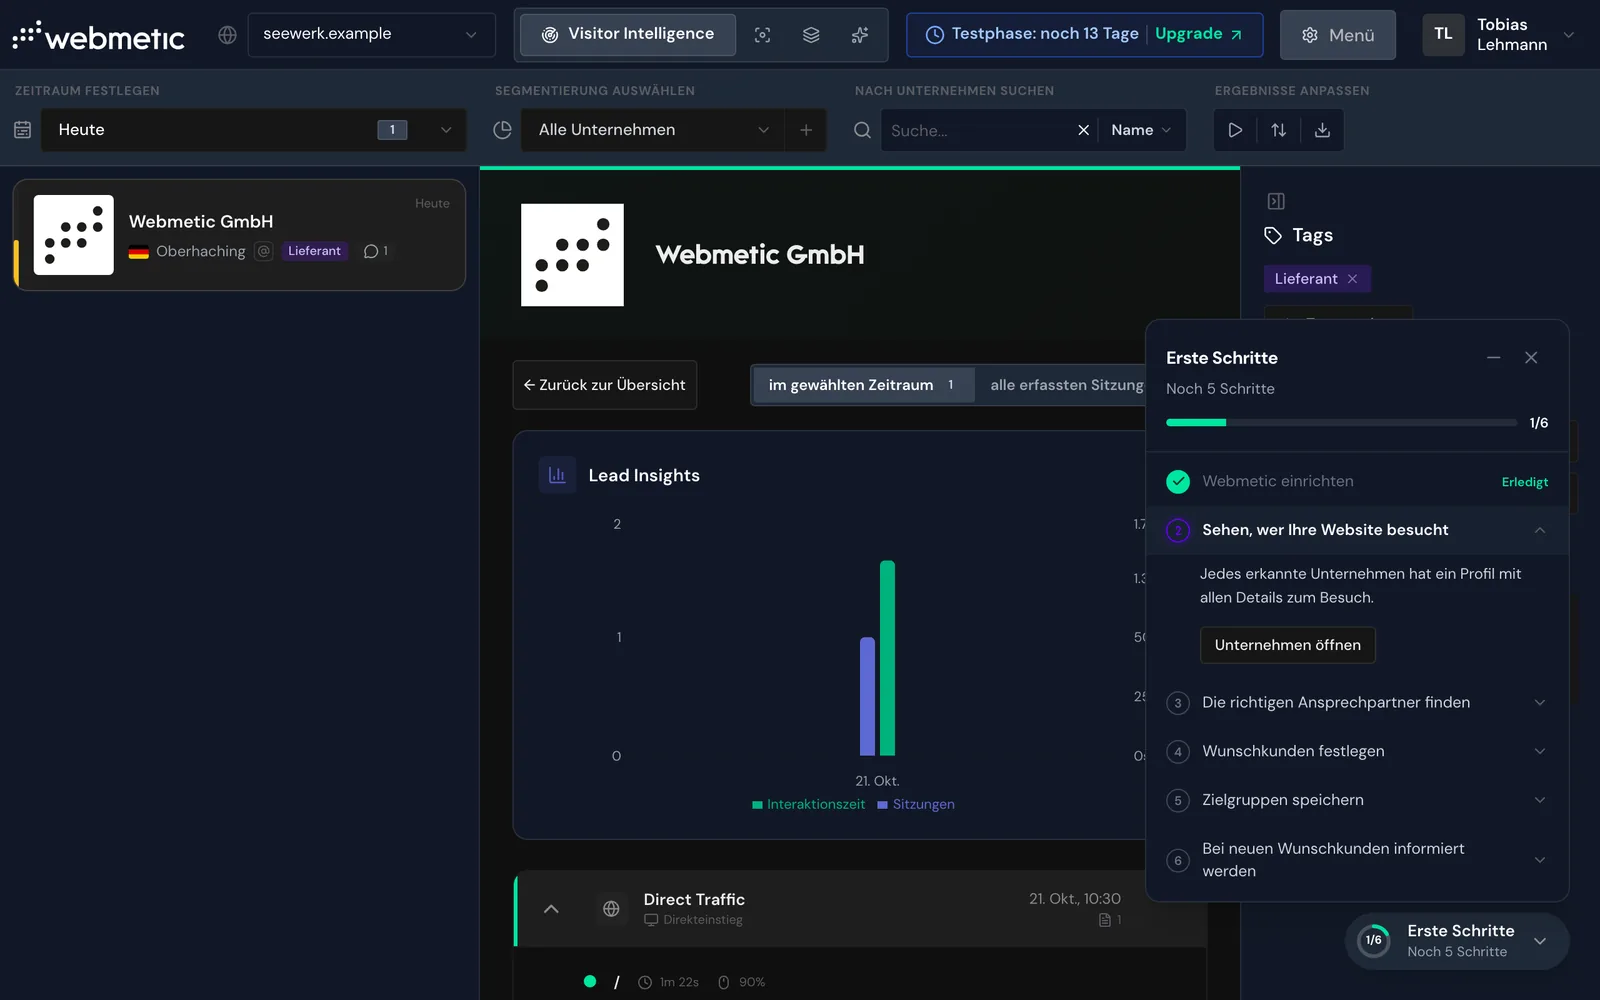Toggle the Sitzungen legend entry
This screenshot has height=1000, width=1600.
tap(916, 804)
